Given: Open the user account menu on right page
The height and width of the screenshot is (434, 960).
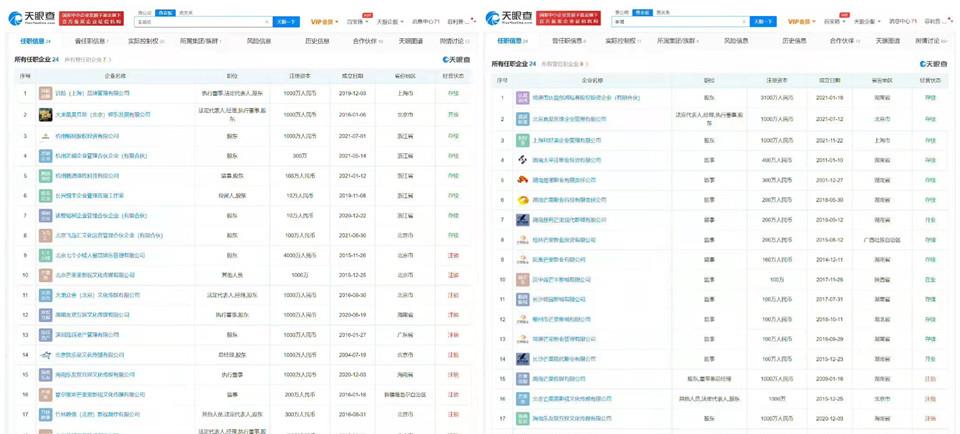Looking at the screenshot, I should click(x=940, y=21).
